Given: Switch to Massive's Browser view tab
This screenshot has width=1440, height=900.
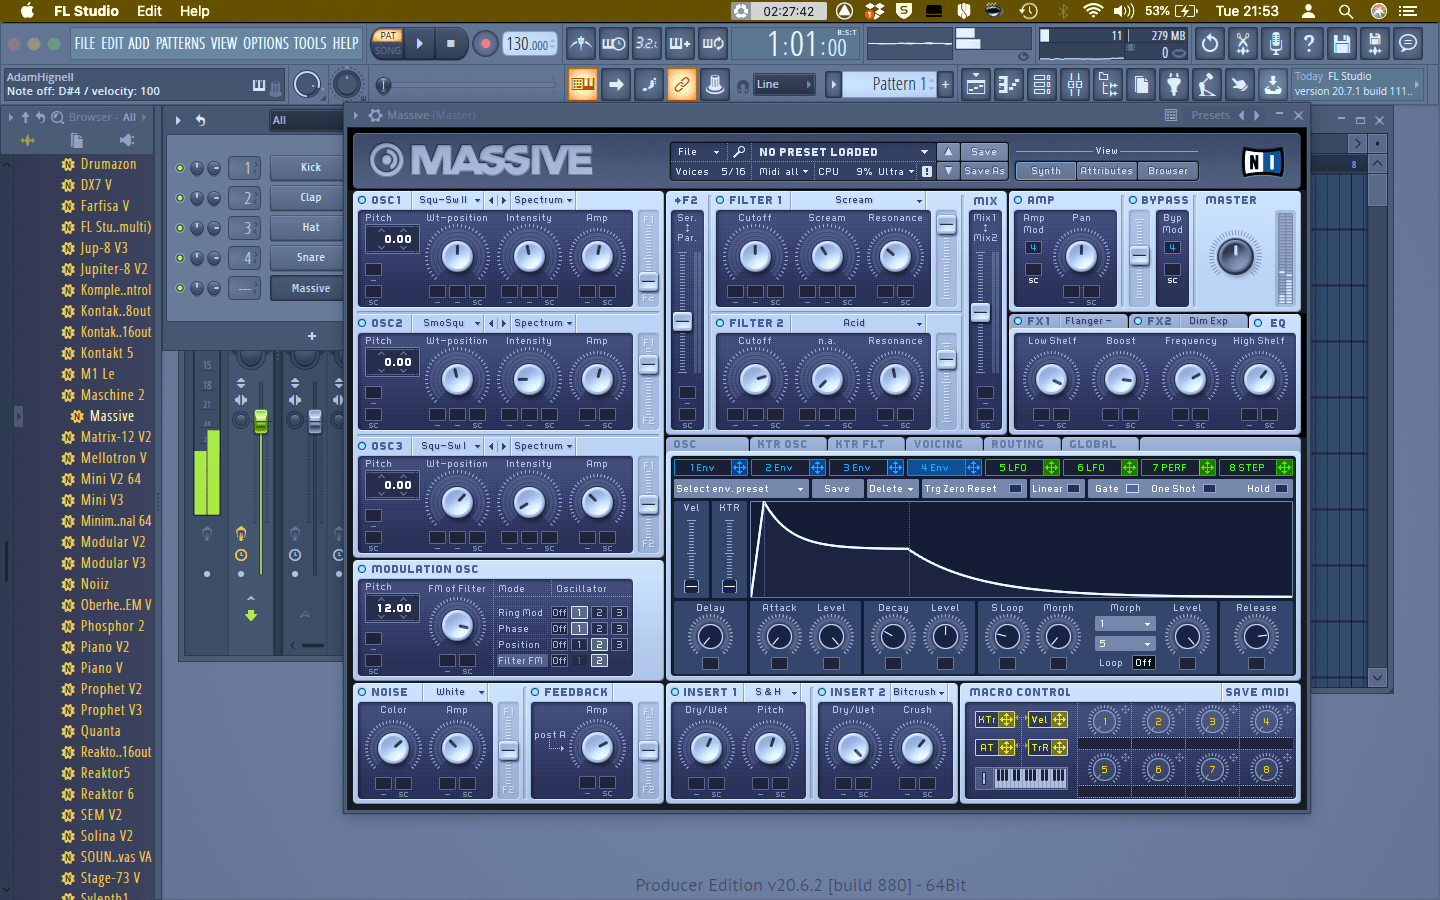Looking at the screenshot, I should 1167,170.
